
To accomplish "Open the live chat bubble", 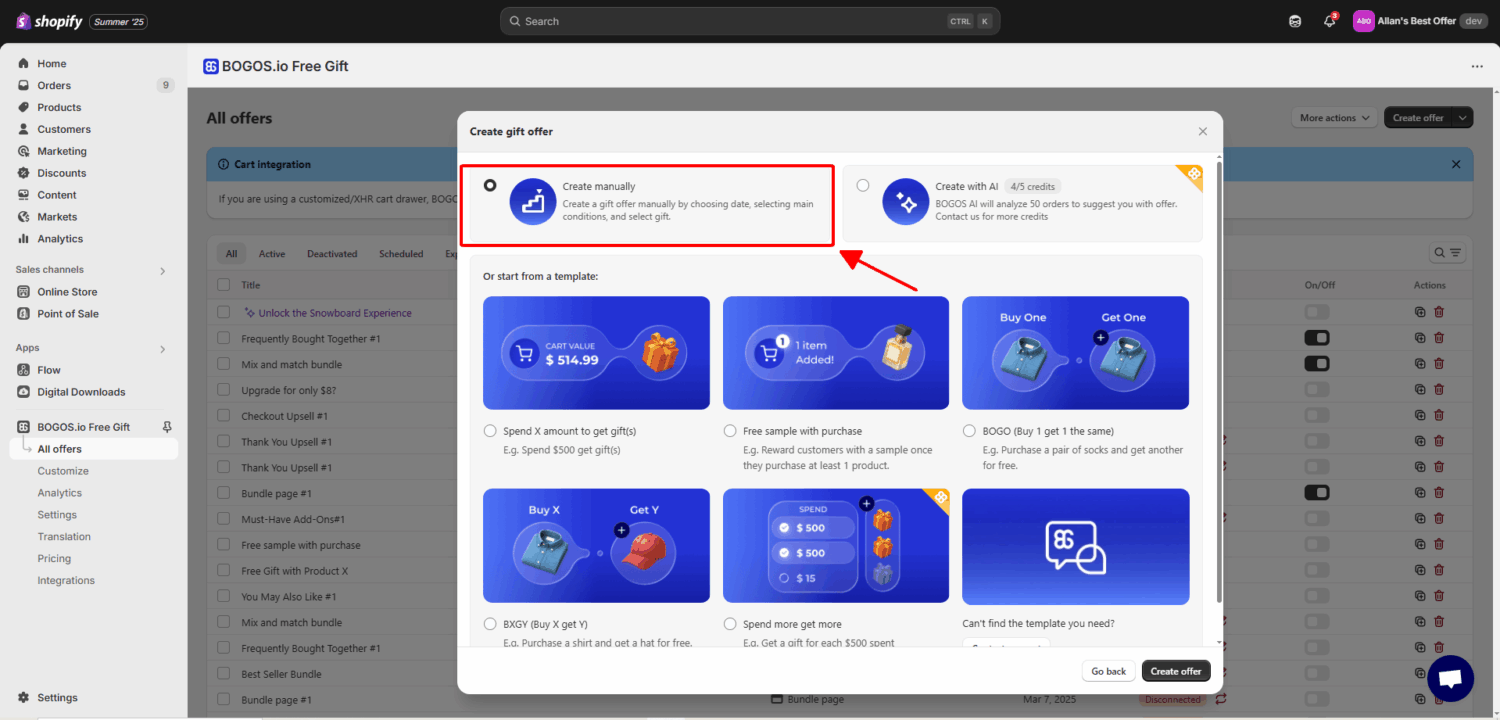I will [x=1450, y=679].
